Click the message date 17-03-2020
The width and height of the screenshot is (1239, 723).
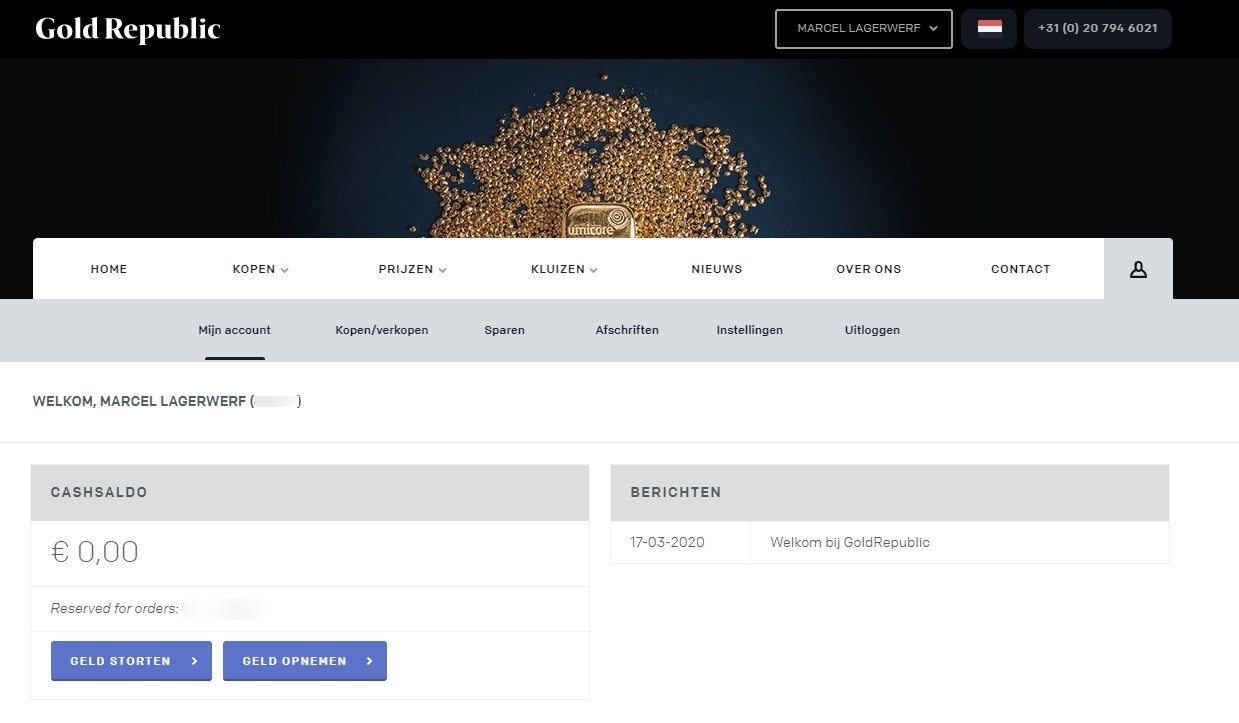click(x=667, y=543)
